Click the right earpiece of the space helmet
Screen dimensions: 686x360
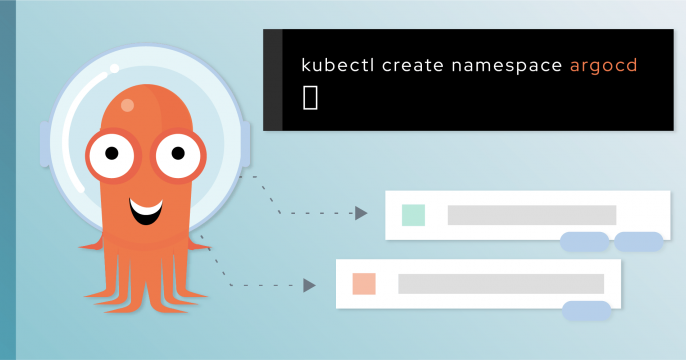coord(246,144)
